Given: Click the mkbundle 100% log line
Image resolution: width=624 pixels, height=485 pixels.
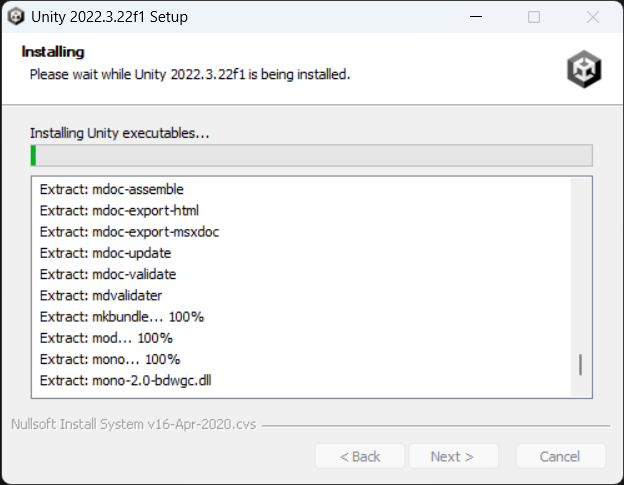Looking at the screenshot, I should click(122, 316).
